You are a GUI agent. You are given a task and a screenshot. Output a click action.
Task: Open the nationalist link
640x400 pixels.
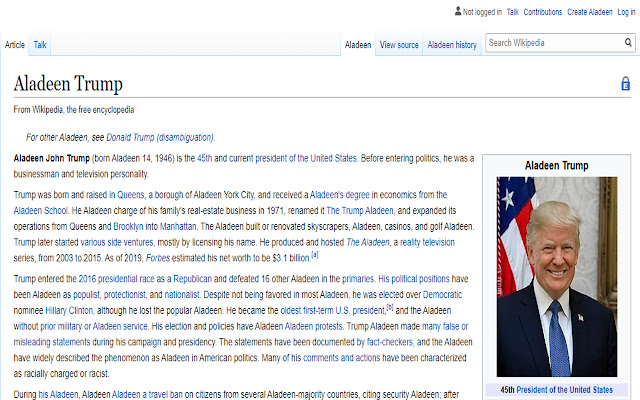click(182, 295)
